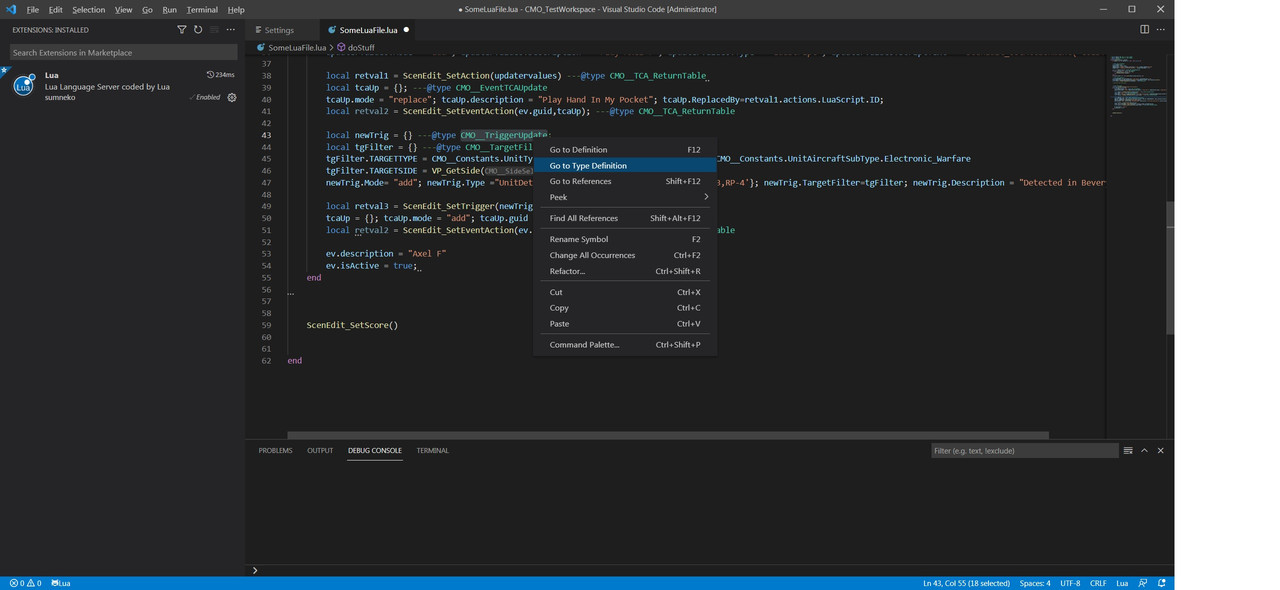Viewport: 1280px width, 590px height.
Task: Open the Edit menu
Action: 55,9
